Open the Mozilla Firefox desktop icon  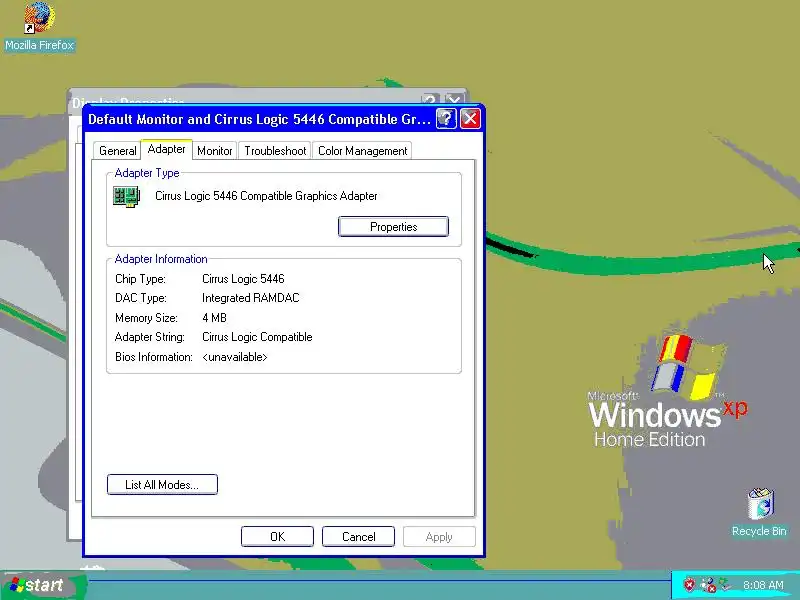coord(39,27)
